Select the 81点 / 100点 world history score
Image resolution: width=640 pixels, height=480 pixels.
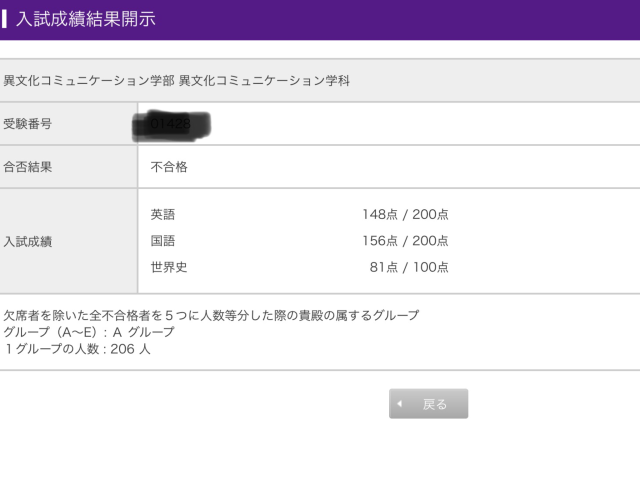409,267
